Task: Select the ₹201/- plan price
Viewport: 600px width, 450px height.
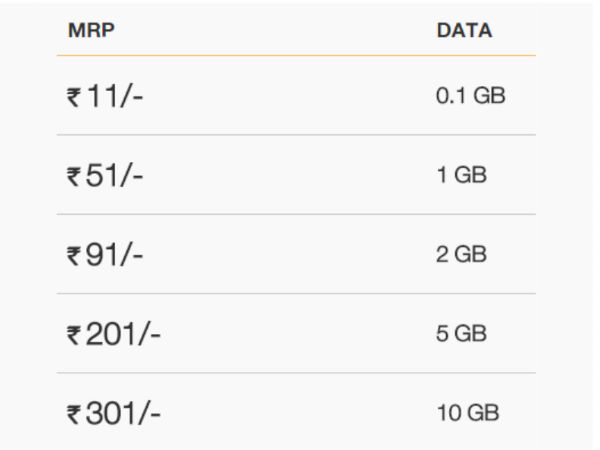Action: point(114,334)
